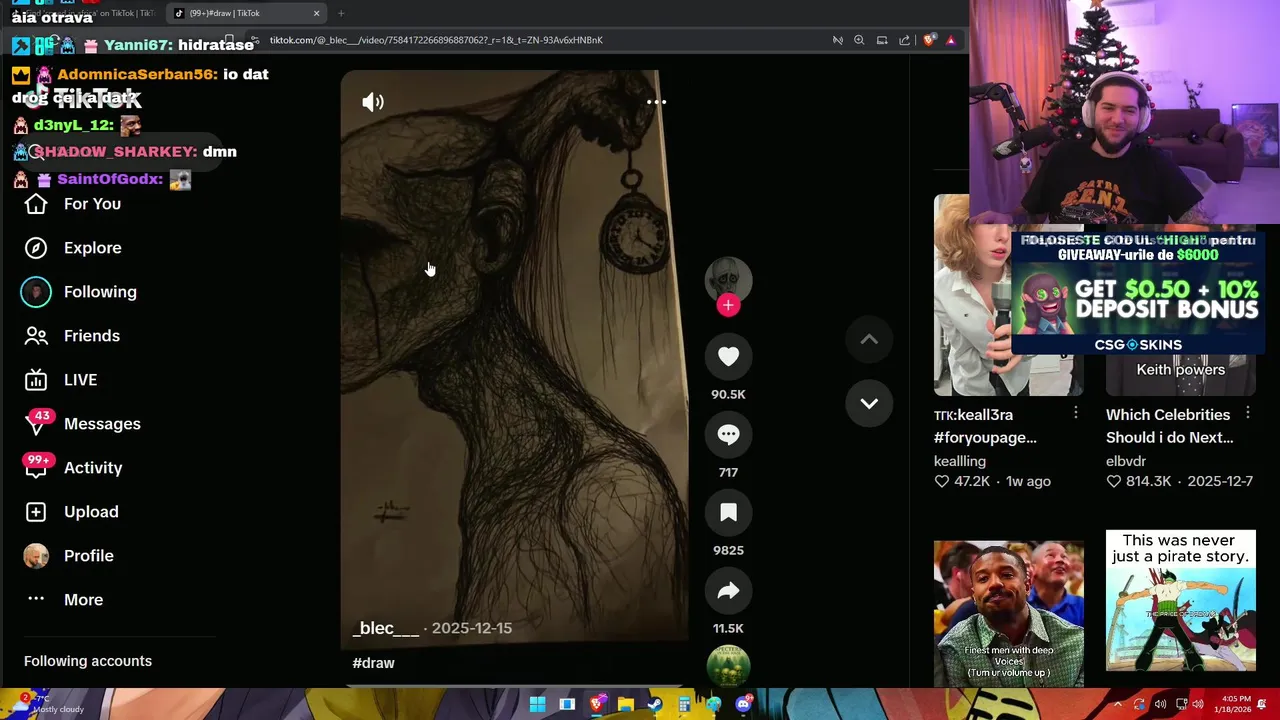Switch to the first TikTok browser tab
This screenshot has height=720, width=1280.
coord(85,13)
